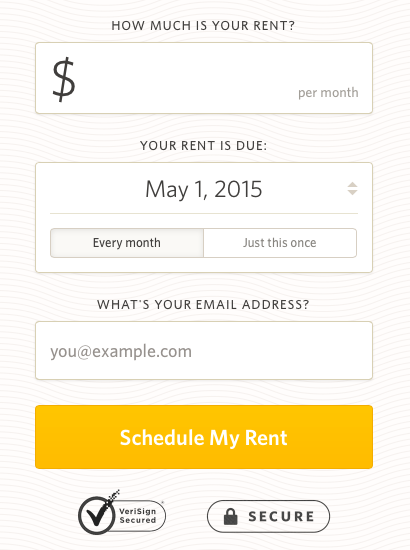Screen dimensions: 410x550
Task: Click the date selector up-down arrows
Action: (352, 189)
